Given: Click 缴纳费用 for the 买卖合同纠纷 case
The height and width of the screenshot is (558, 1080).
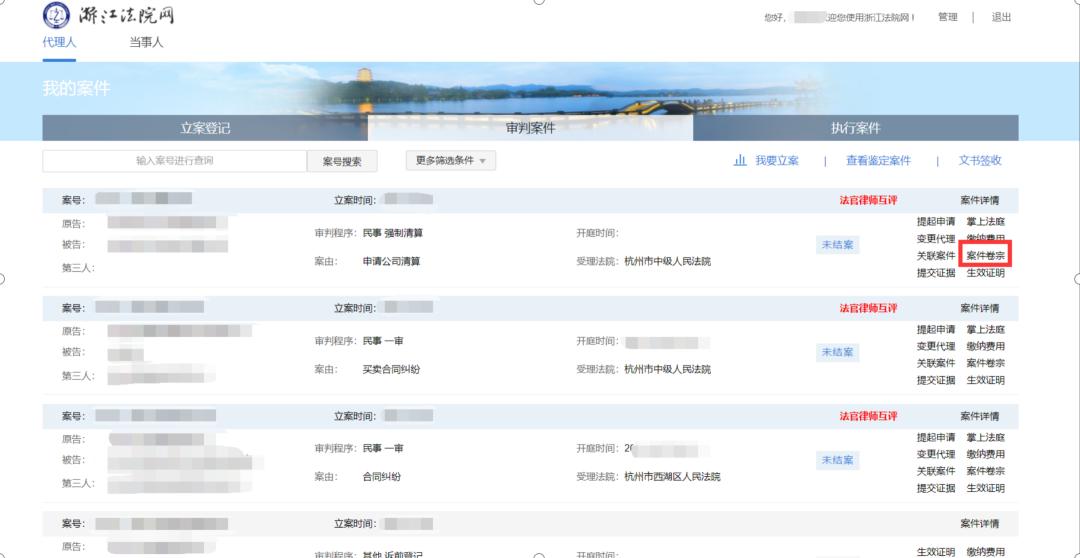Looking at the screenshot, I should tap(985, 346).
